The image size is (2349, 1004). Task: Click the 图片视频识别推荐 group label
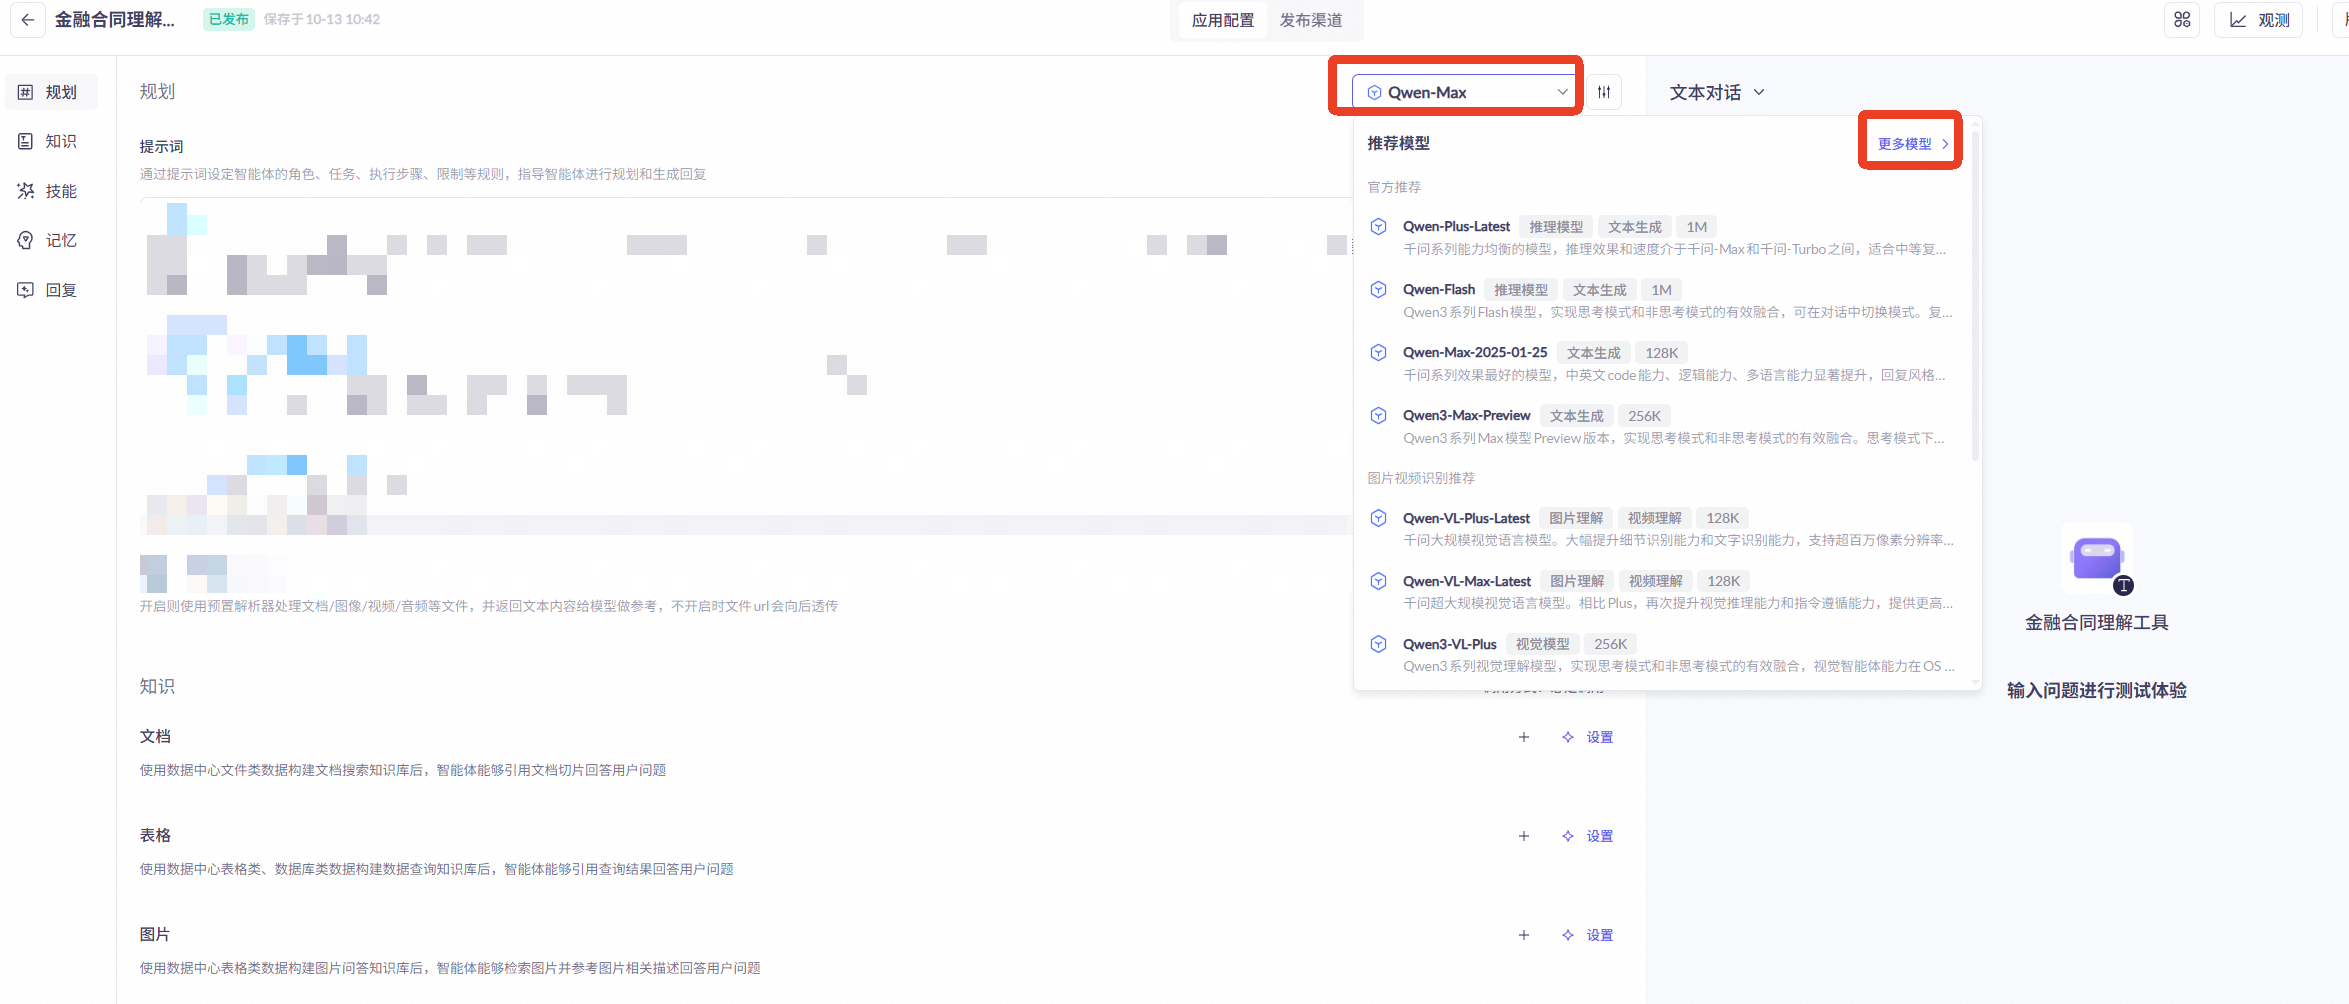(1421, 478)
